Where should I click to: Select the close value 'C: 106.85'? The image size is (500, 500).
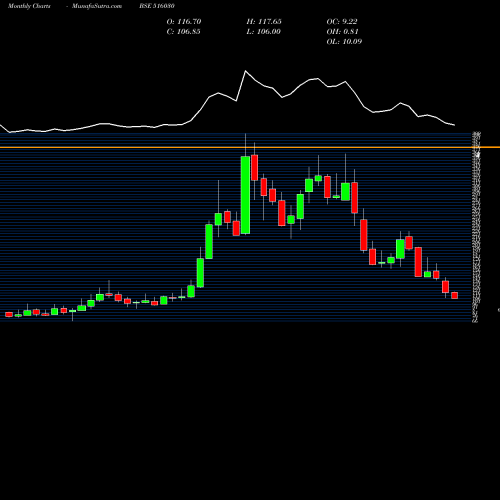click(183, 32)
